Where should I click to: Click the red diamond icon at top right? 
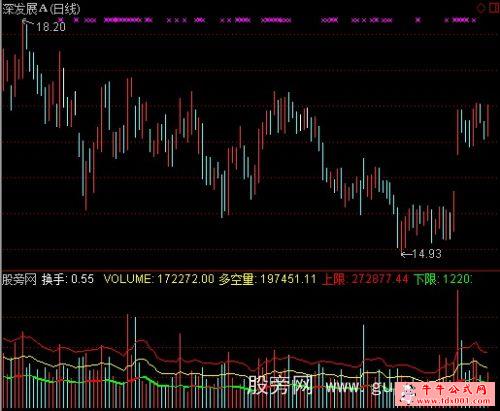pyautogui.click(x=481, y=7)
